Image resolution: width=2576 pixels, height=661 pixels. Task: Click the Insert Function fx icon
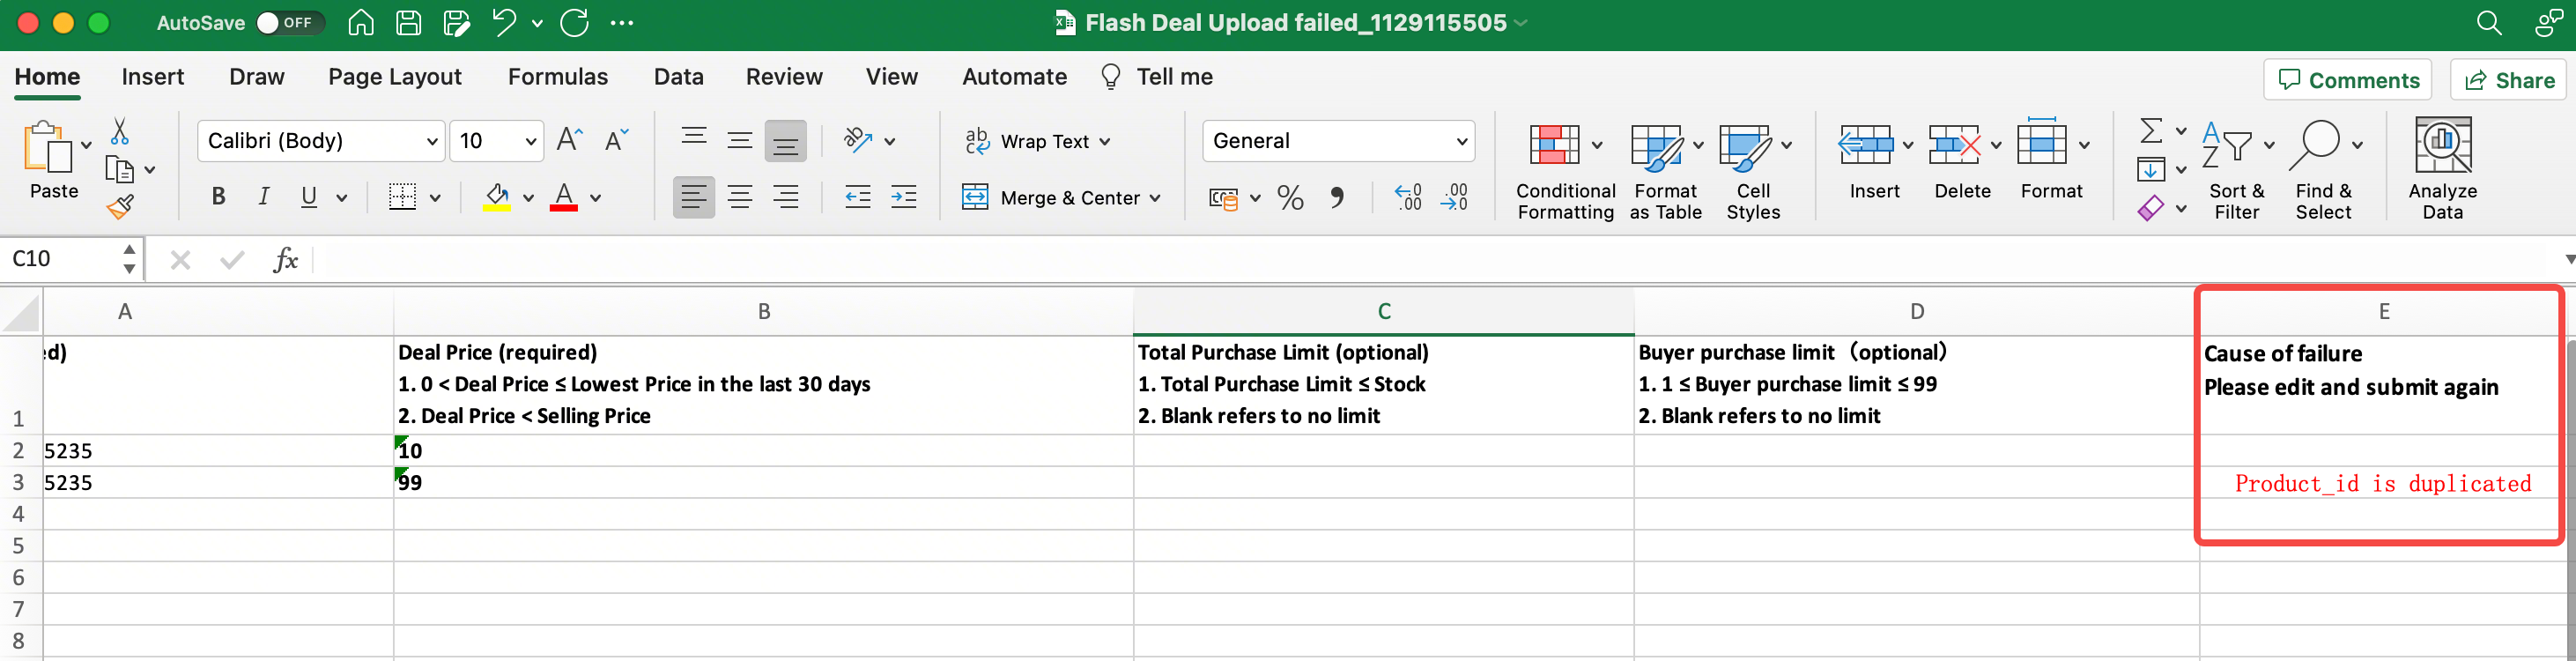[285, 260]
